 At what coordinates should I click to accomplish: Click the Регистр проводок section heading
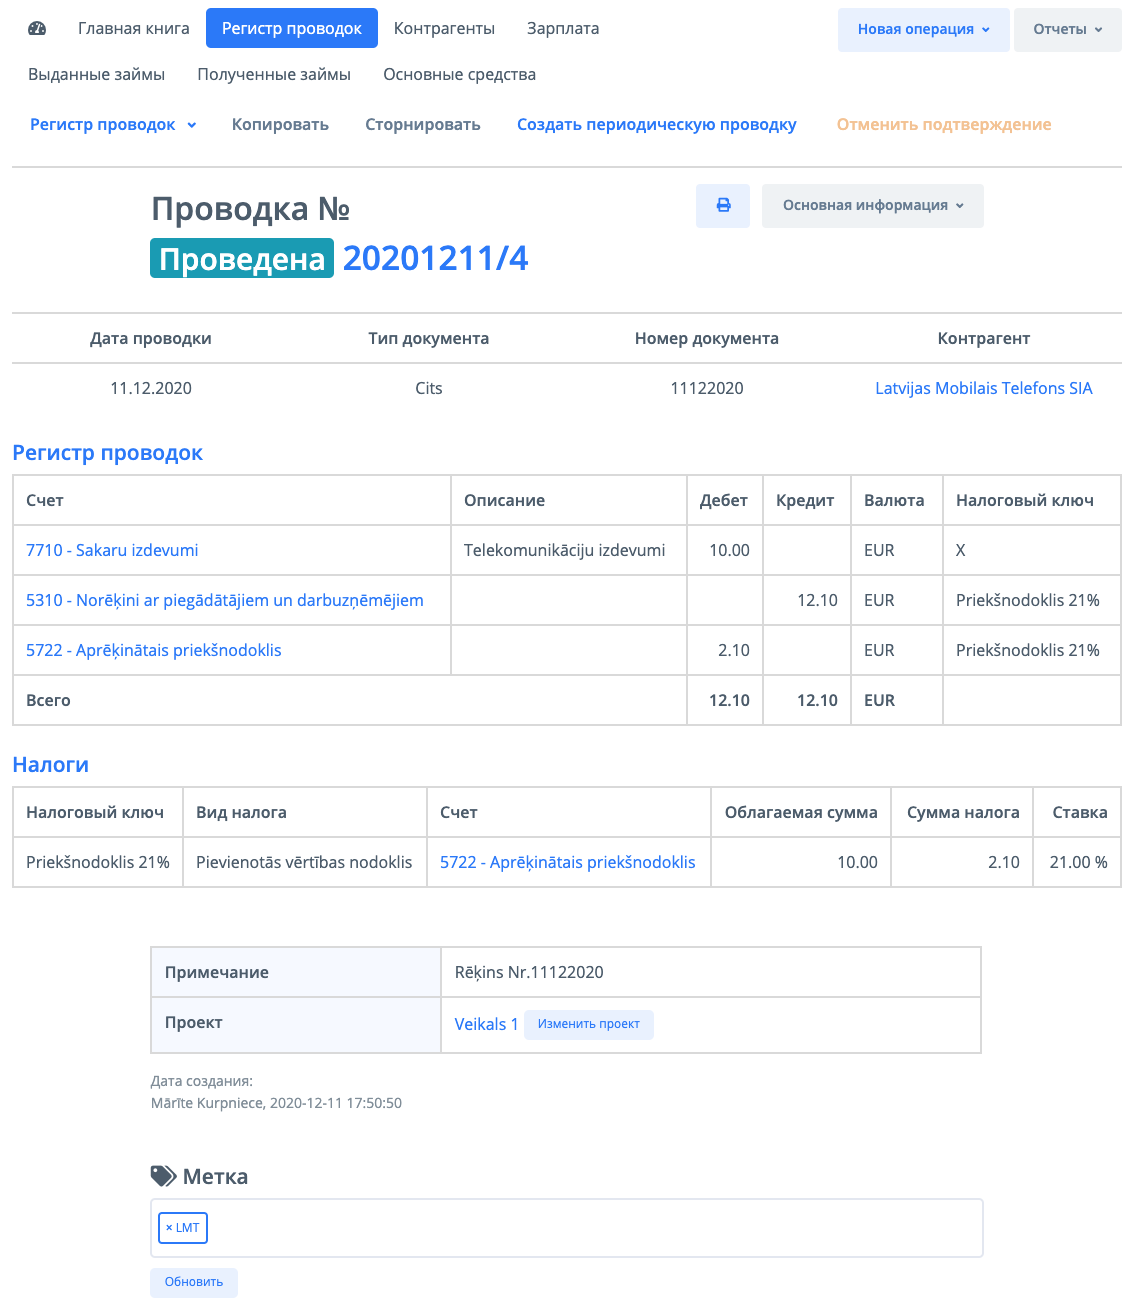pos(107,453)
